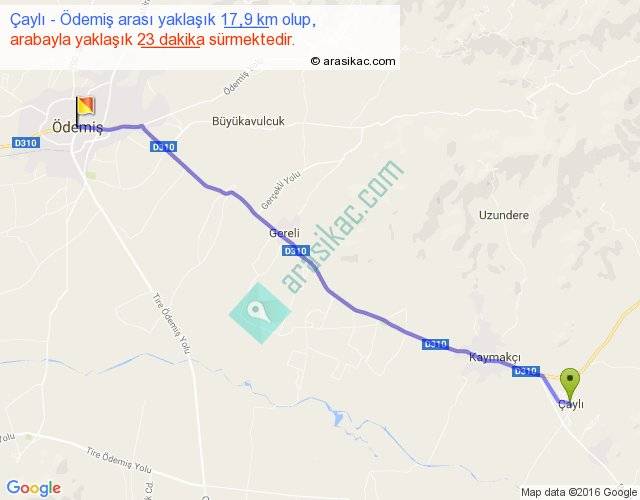Click the Ödemiş city name label
The image size is (640, 500).
click(78, 127)
